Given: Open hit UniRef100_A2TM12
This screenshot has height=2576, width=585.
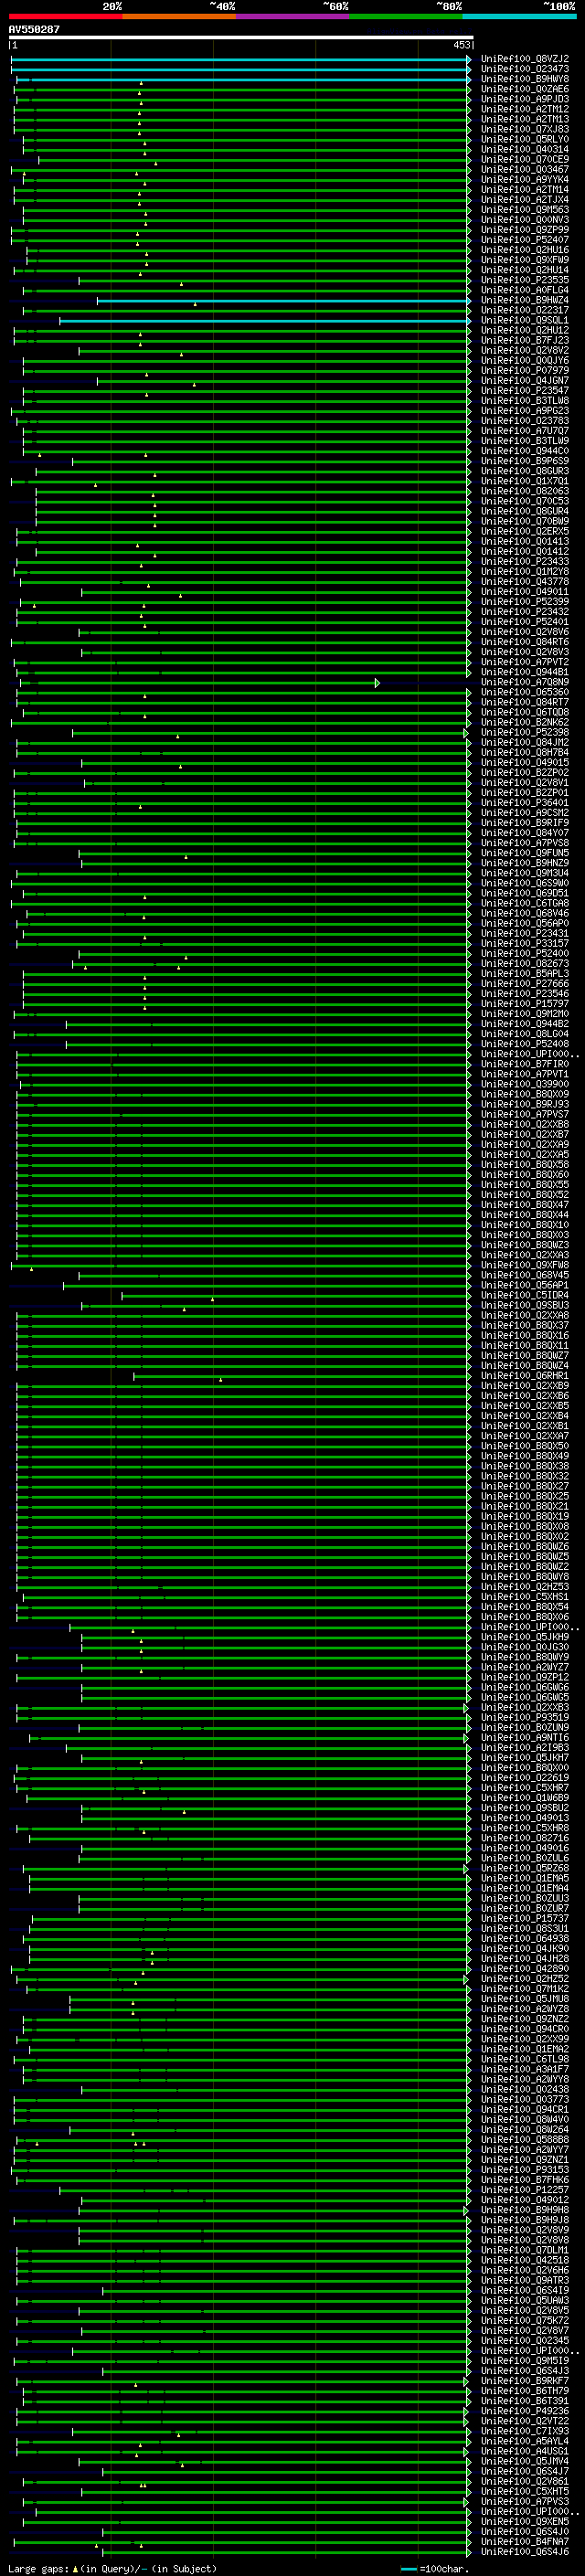Looking at the screenshot, I should (525, 109).
